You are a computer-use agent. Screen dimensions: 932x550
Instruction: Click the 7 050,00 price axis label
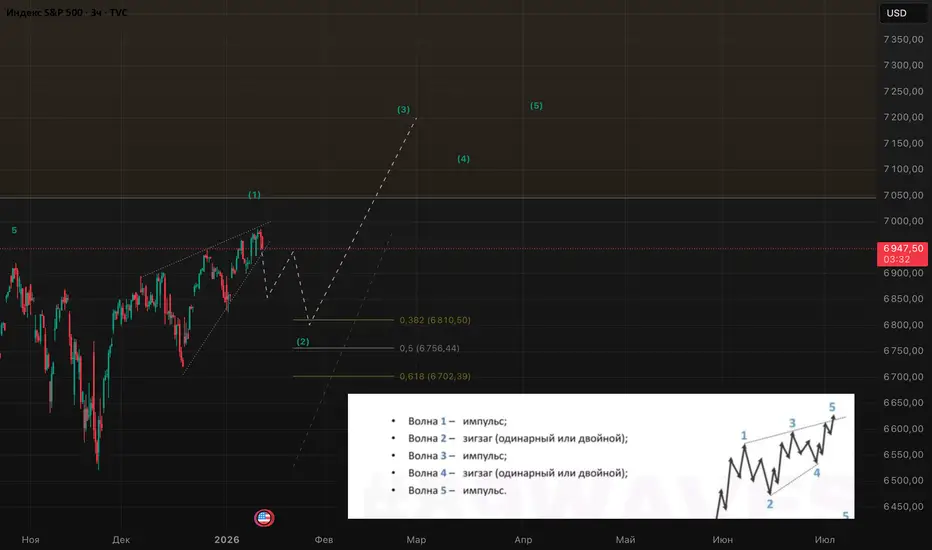pyautogui.click(x=903, y=195)
